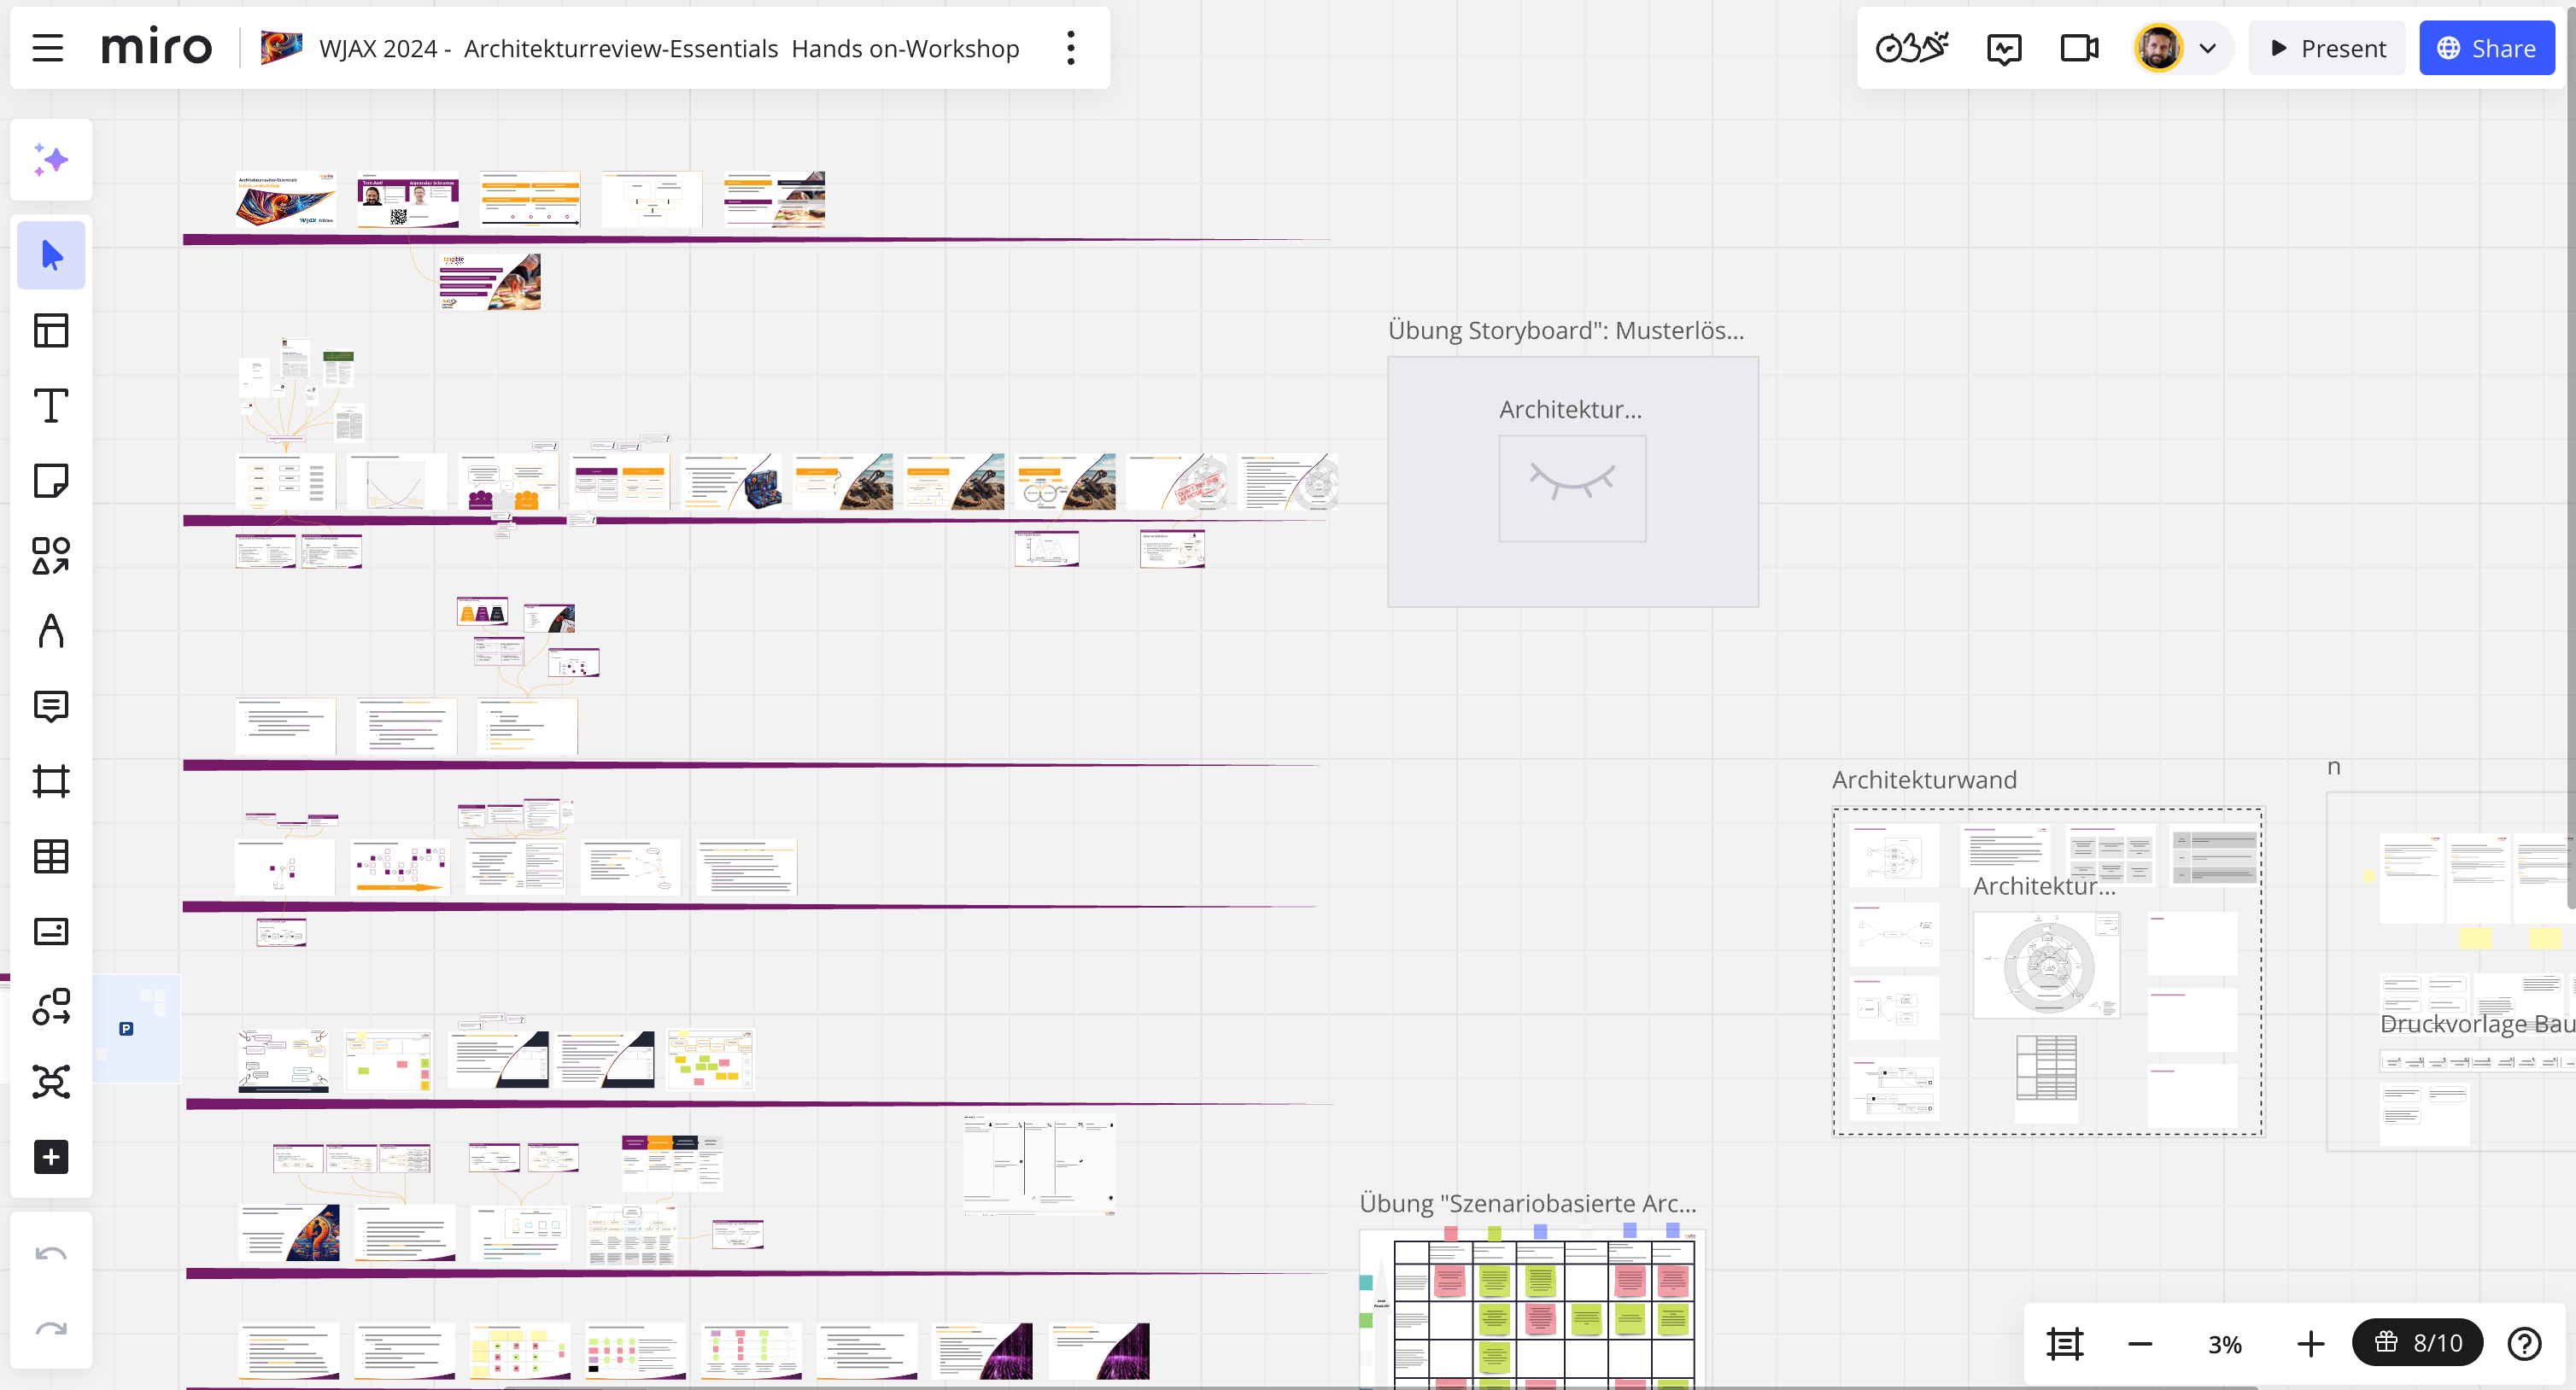The image size is (2576, 1390).
Task: Expand the user avatar dropdown chevron
Action: [x=2208, y=48]
